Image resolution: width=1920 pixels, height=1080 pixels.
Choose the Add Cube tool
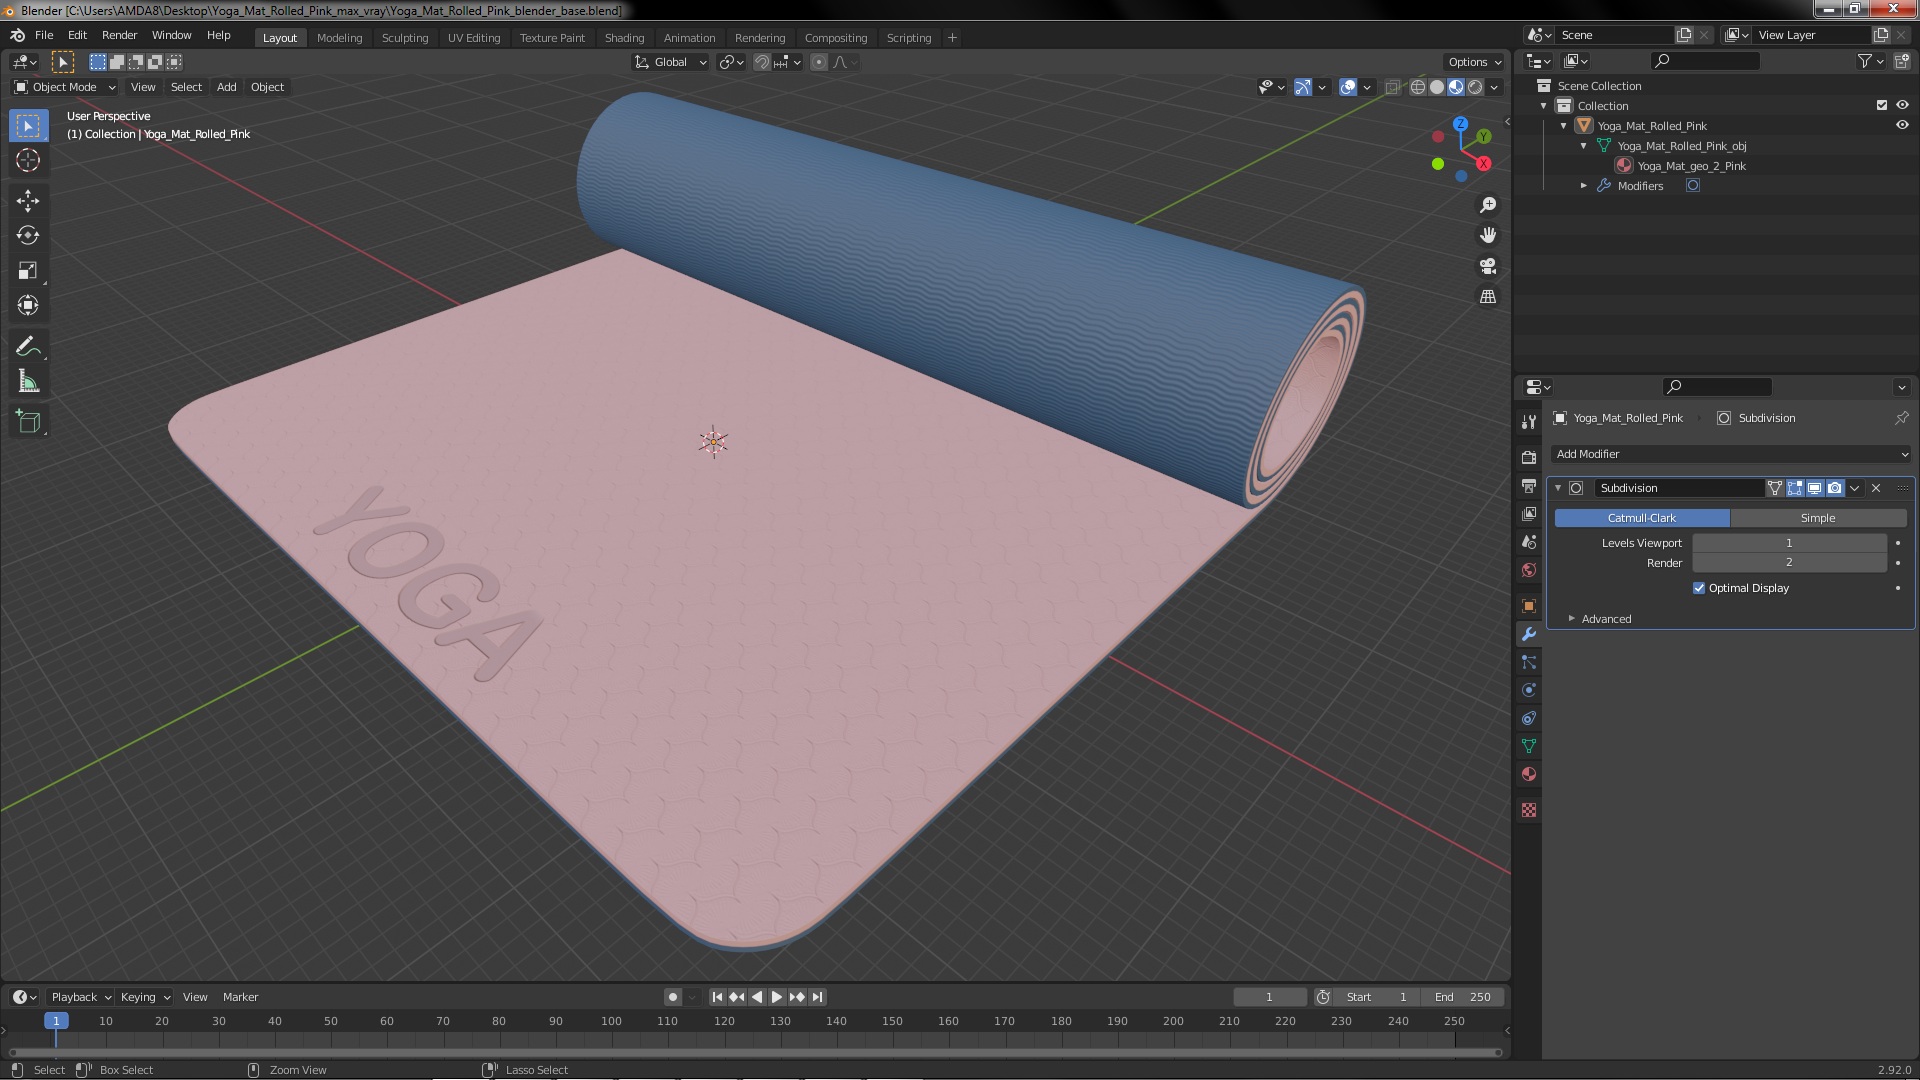click(28, 421)
